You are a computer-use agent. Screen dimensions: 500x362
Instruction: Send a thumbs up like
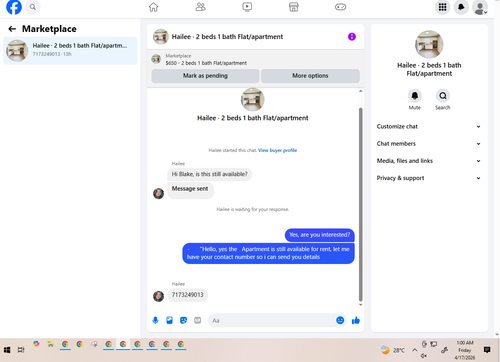click(x=356, y=320)
